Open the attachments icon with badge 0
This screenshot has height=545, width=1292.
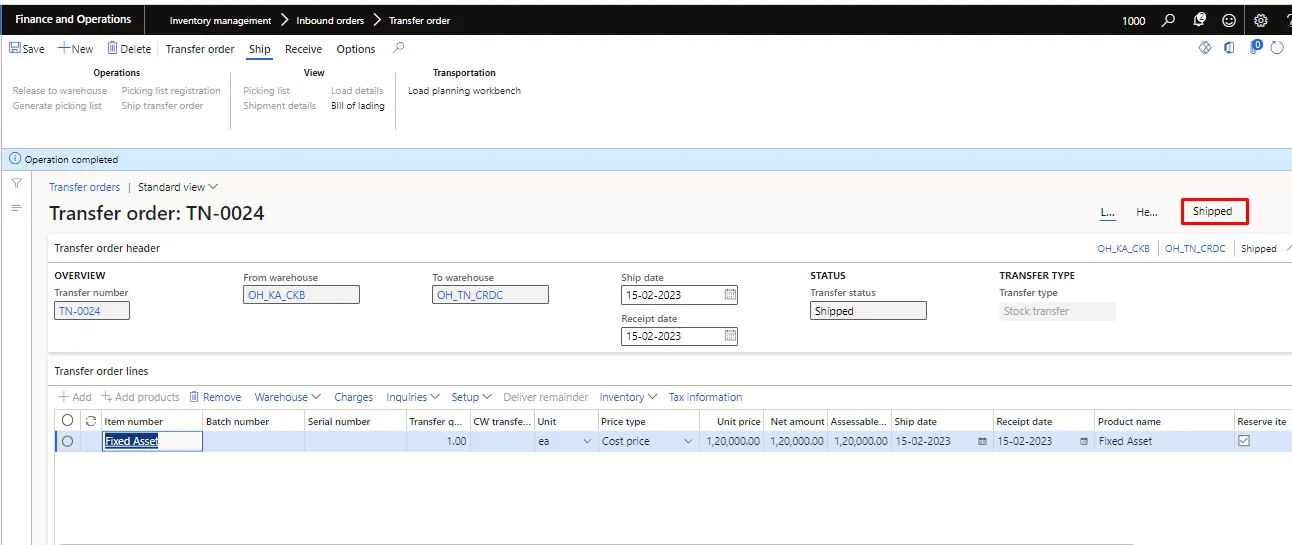coord(1255,46)
